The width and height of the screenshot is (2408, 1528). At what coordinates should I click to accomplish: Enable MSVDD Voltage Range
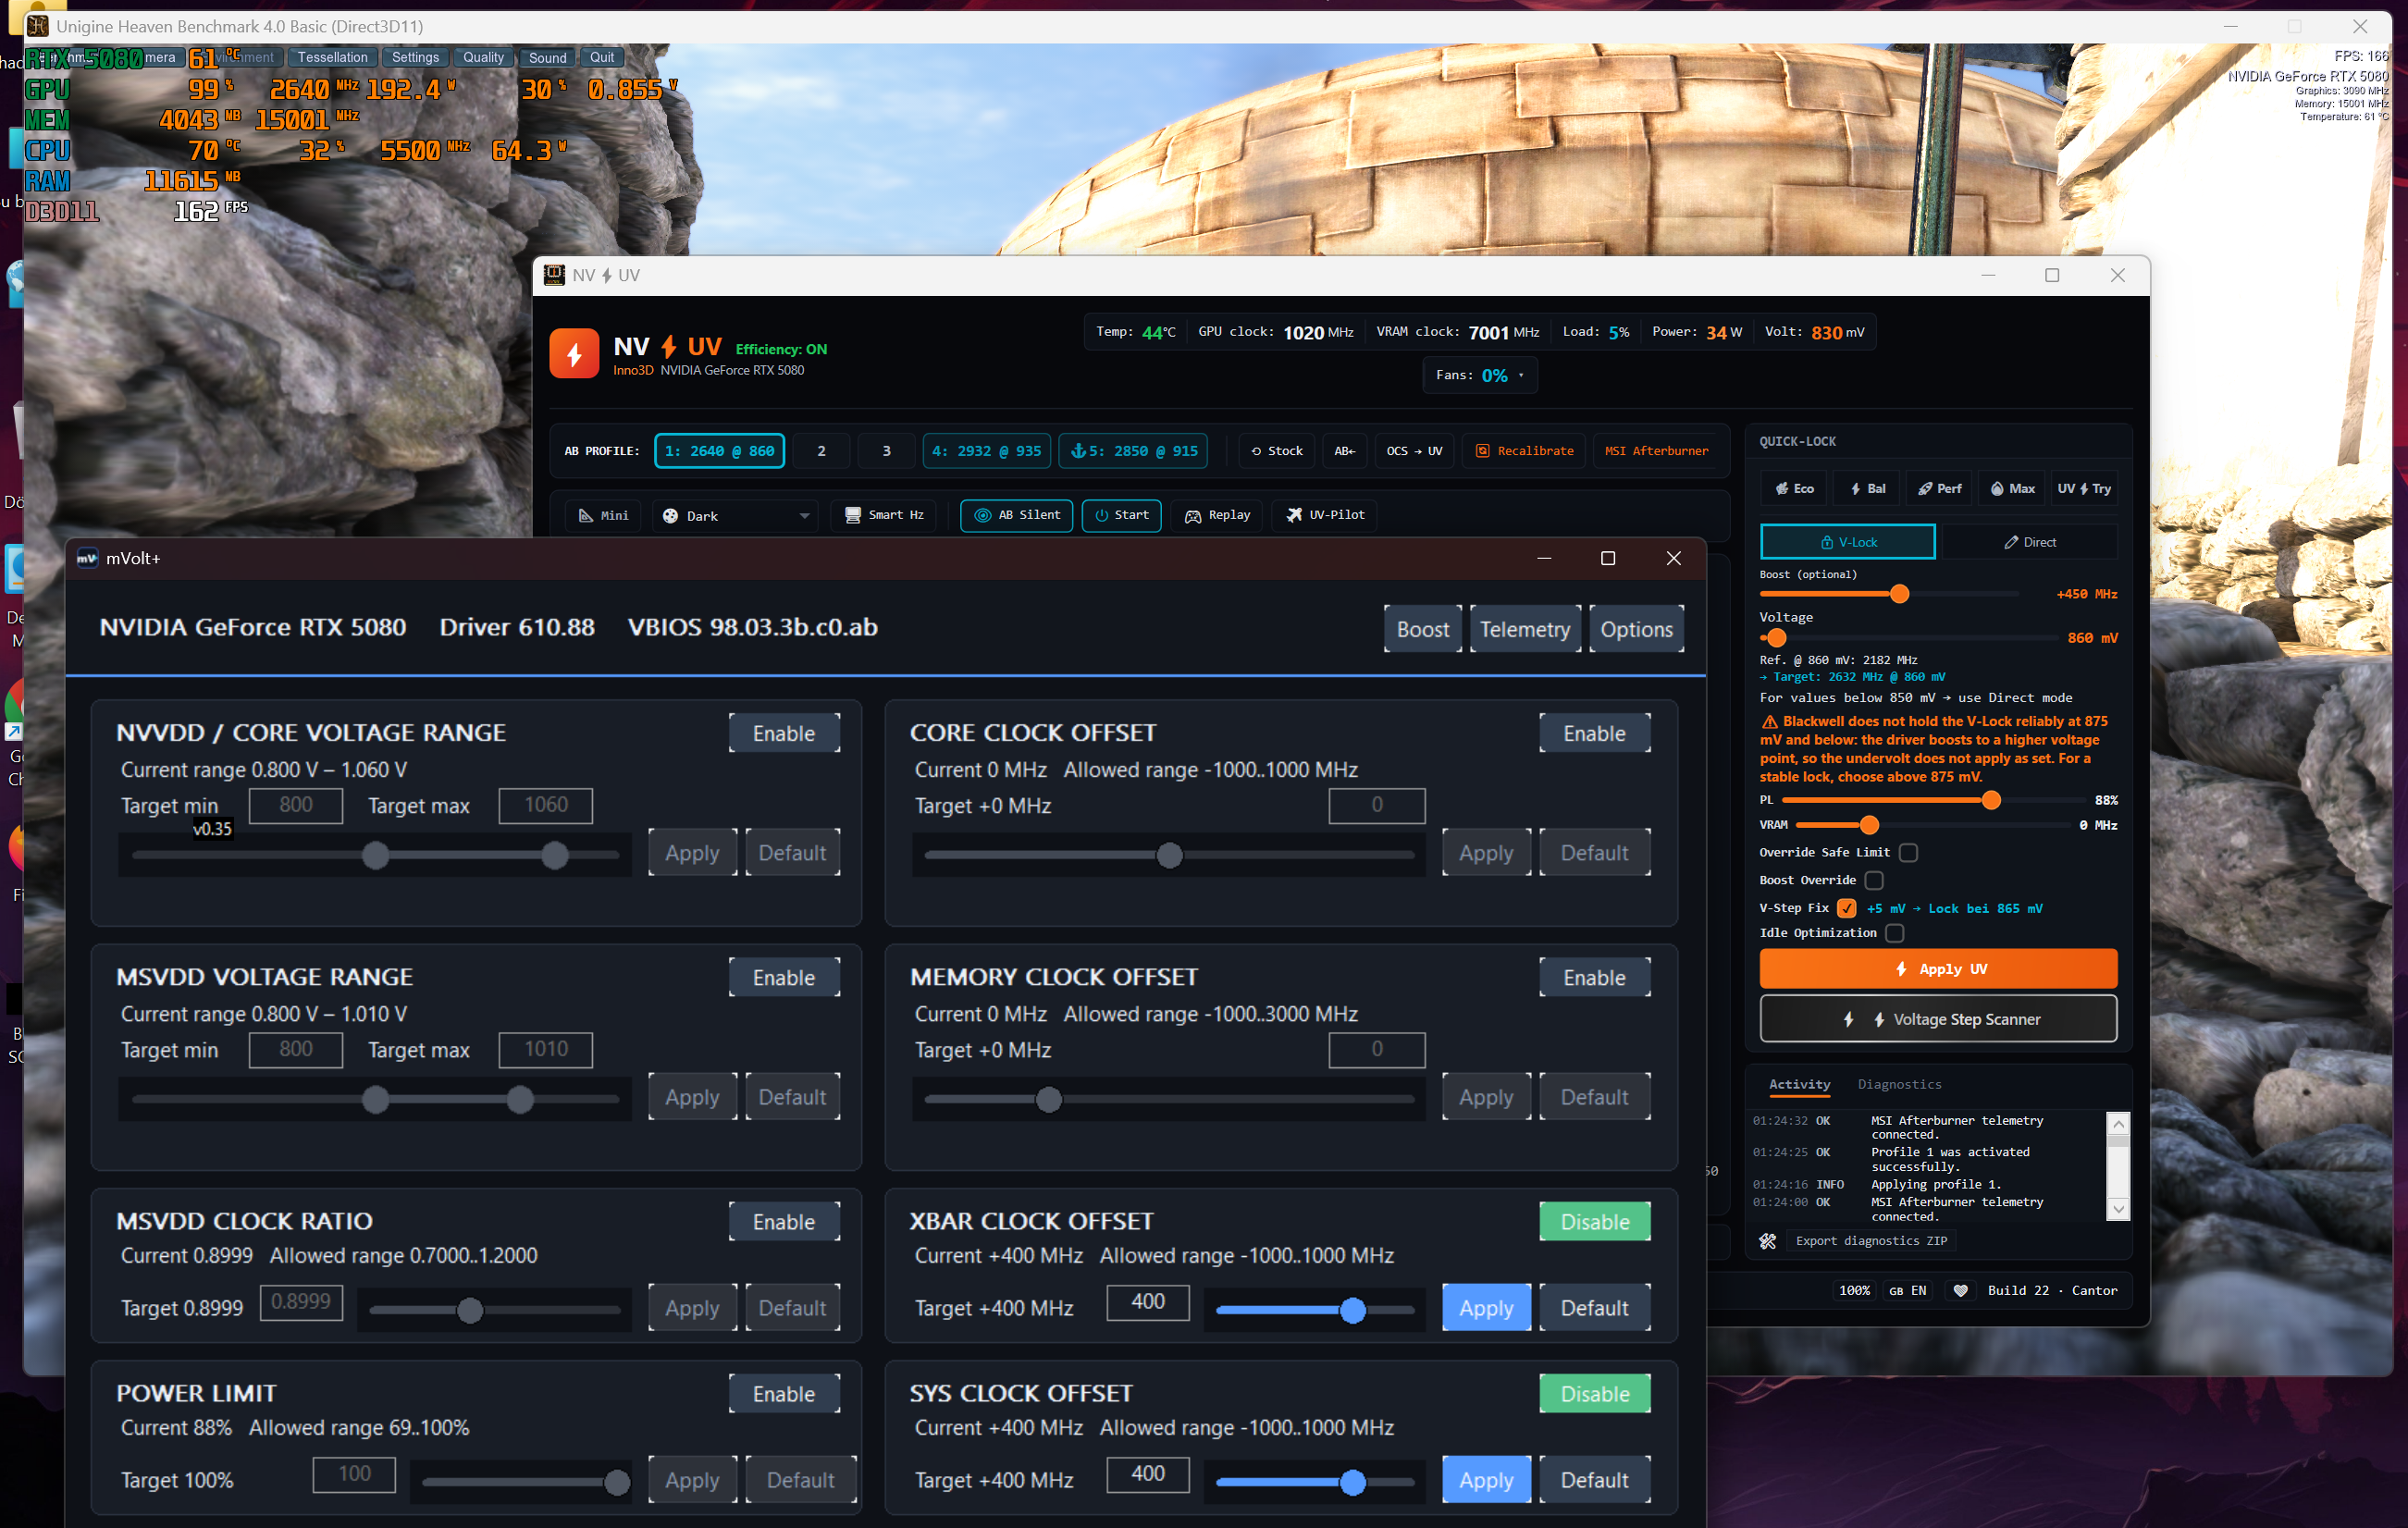784,978
